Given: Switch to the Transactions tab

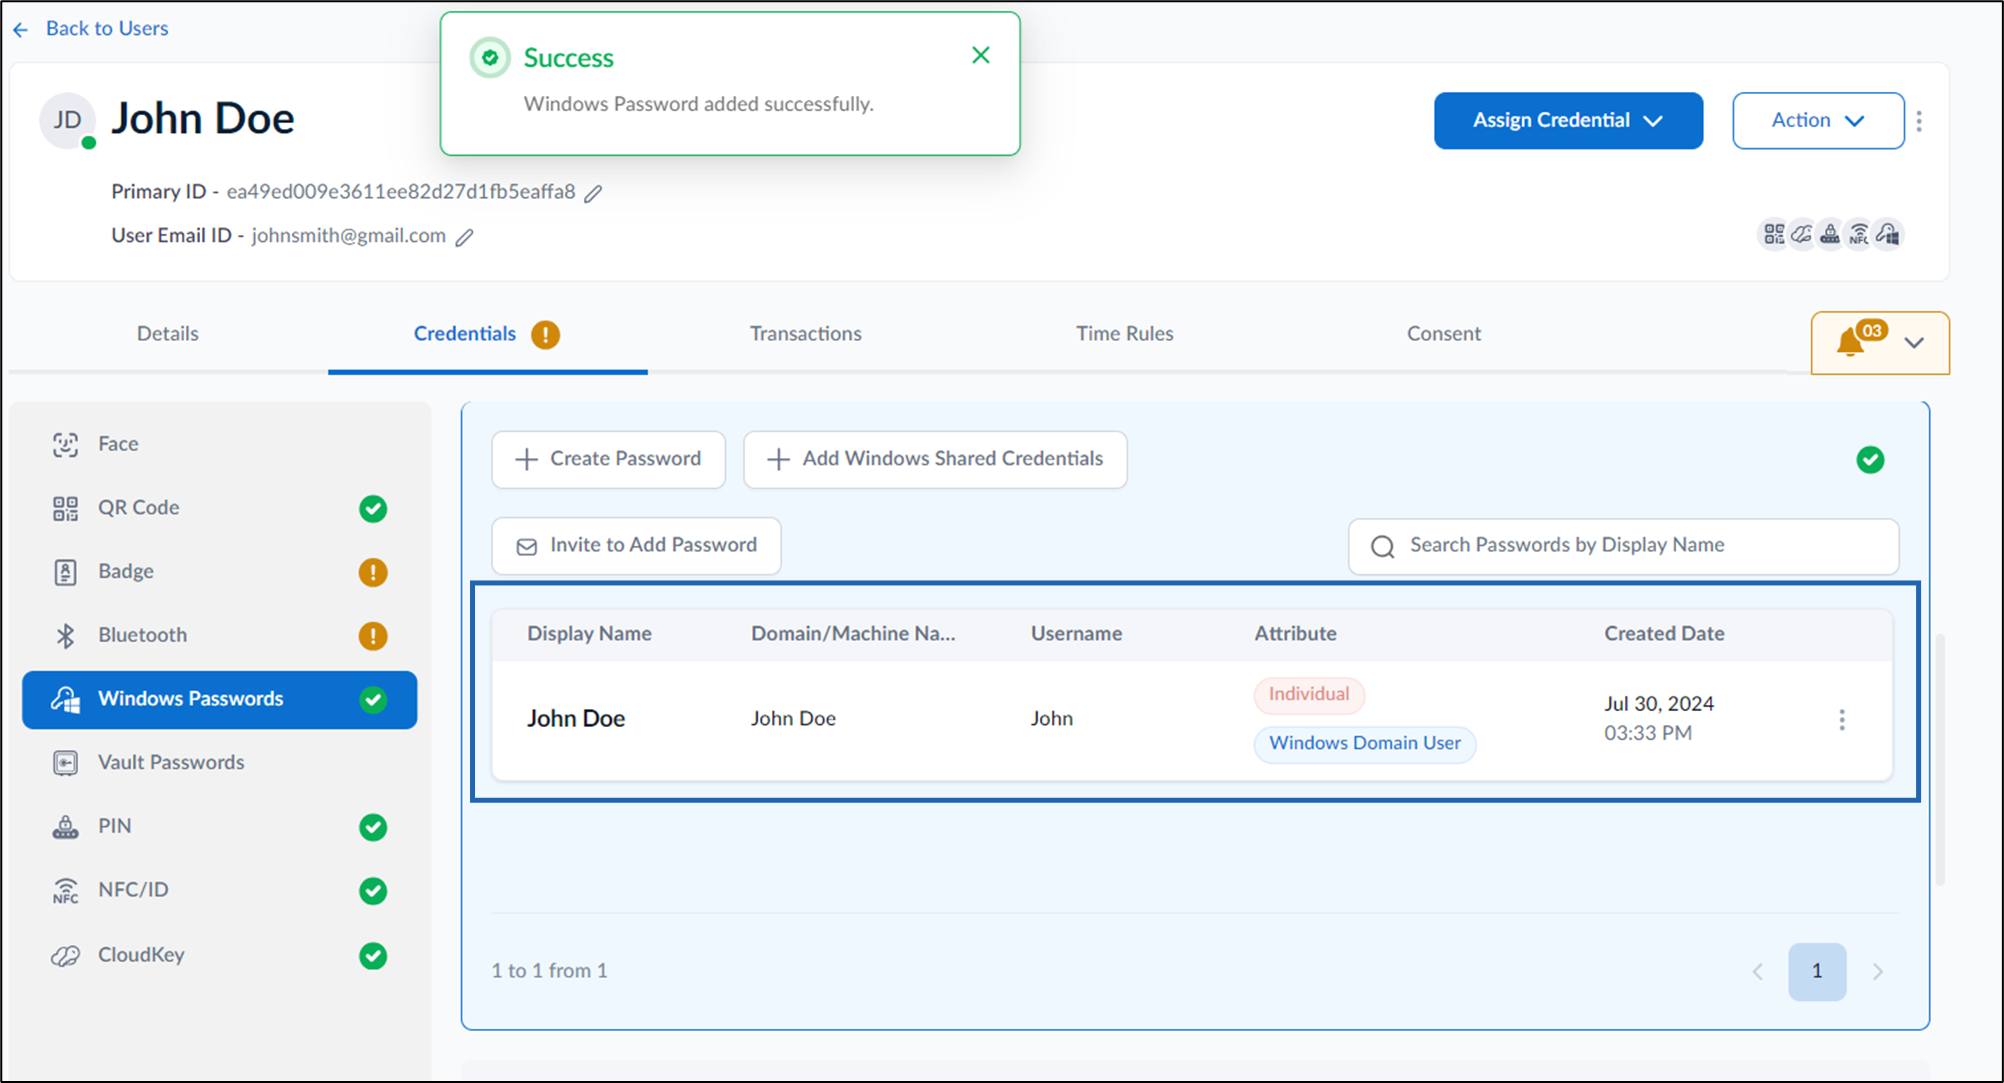Looking at the screenshot, I should tap(806, 334).
